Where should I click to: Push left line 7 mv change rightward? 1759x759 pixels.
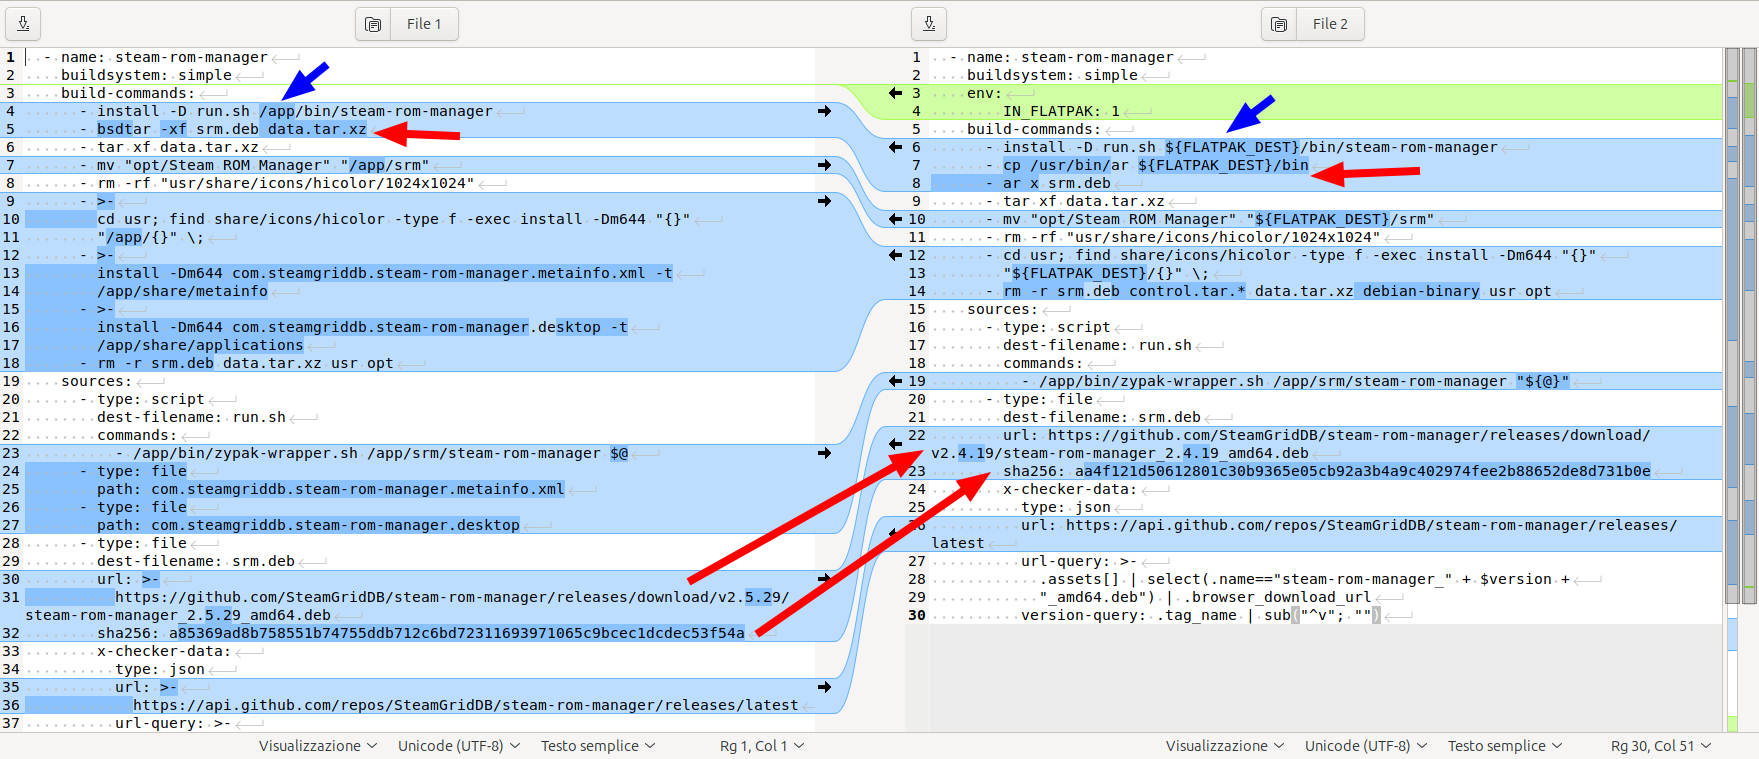coord(824,165)
